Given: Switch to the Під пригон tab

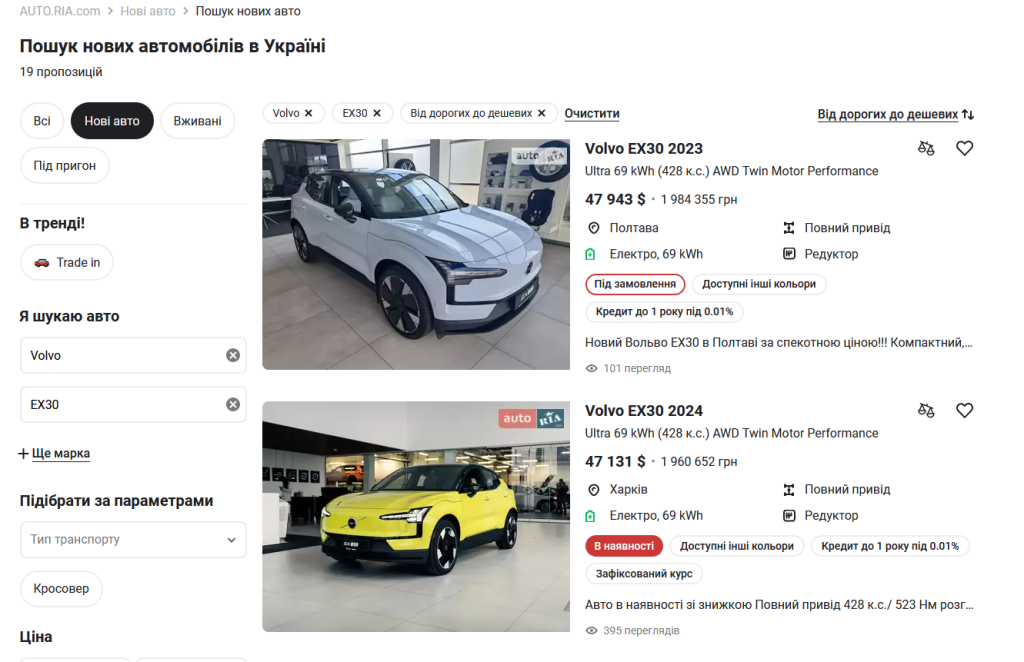Looking at the screenshot, I should click(x=65, y=166).
